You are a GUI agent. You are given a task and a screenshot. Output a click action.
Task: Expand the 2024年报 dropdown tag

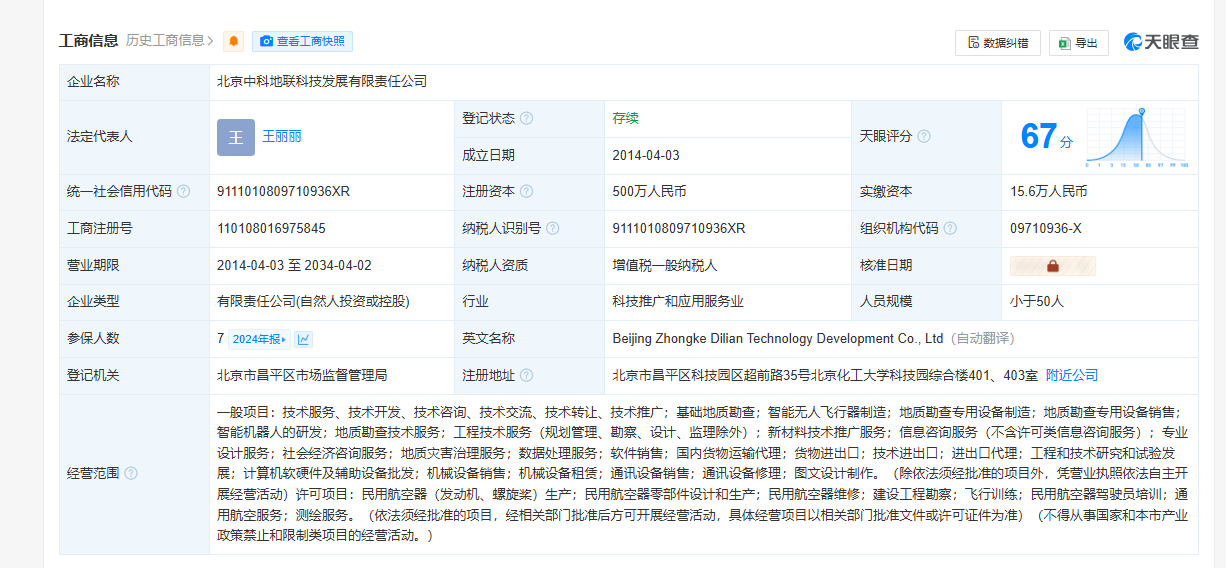click(260, 339)
